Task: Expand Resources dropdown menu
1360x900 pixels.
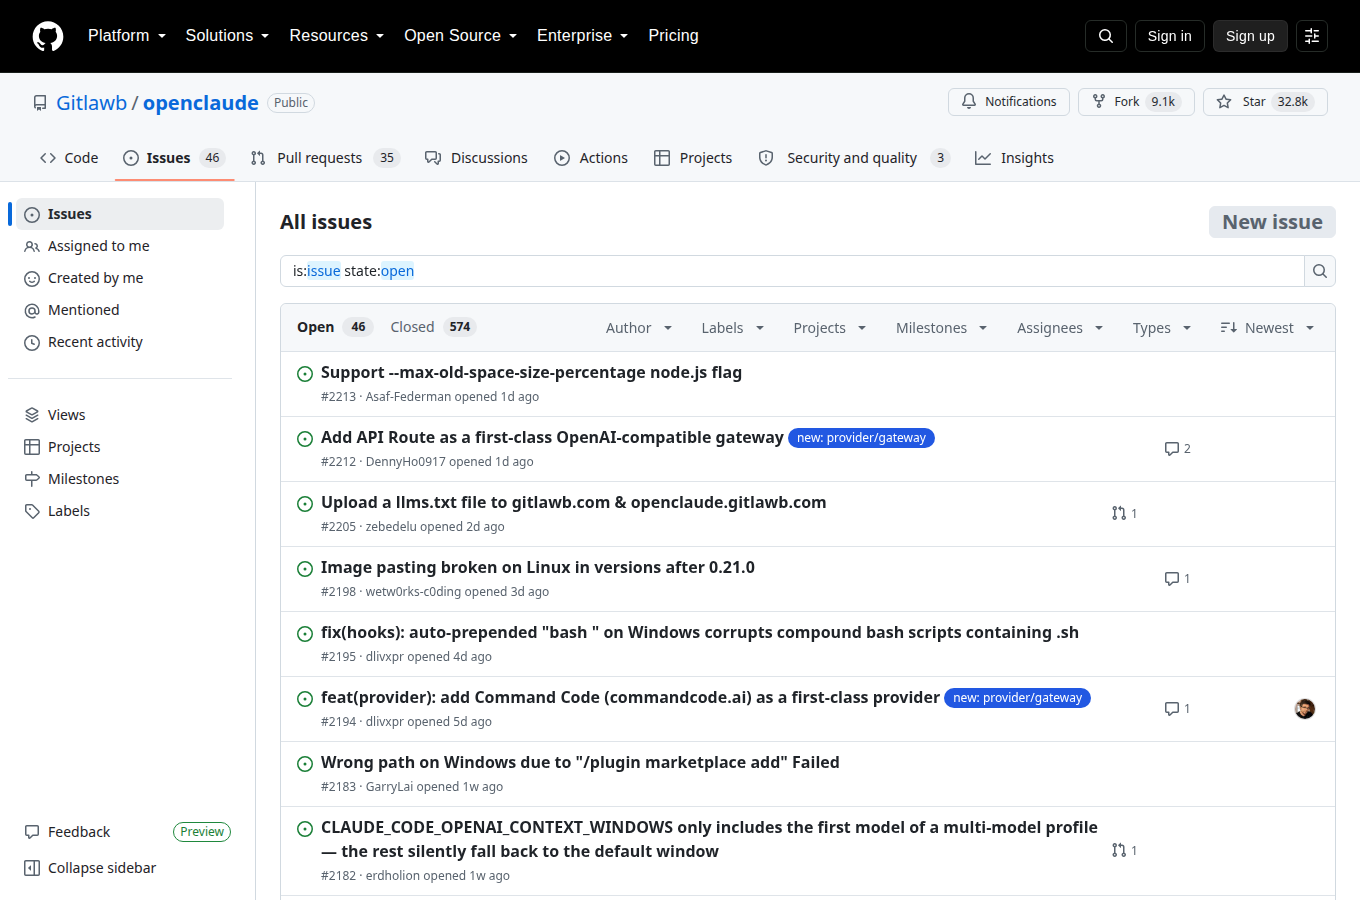Action: point(337,36)
